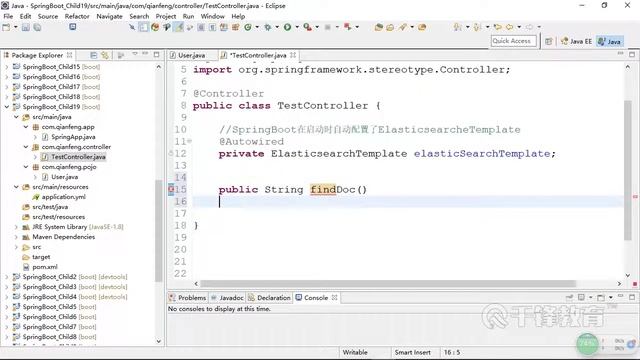Viewport: 640px width, 360px height.
Task: Click the Open Perspective icon
Action: pos(549,41)
